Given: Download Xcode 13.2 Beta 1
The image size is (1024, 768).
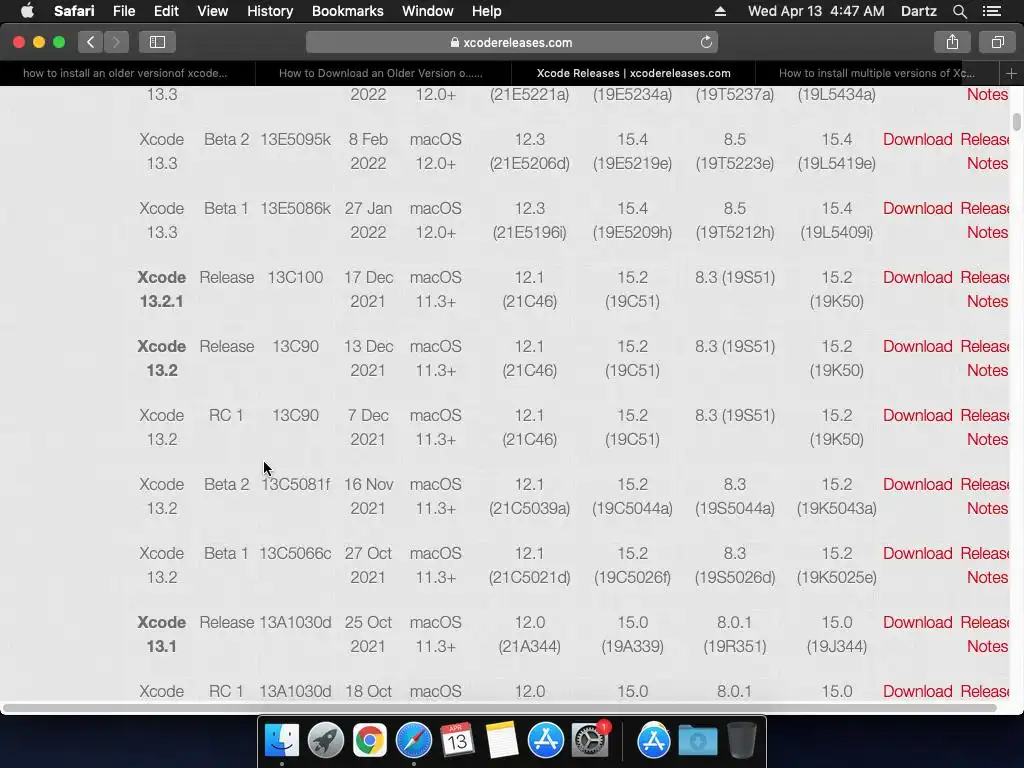Looking at the screenshot, I should pyautogui.click(x=918, y=553).
